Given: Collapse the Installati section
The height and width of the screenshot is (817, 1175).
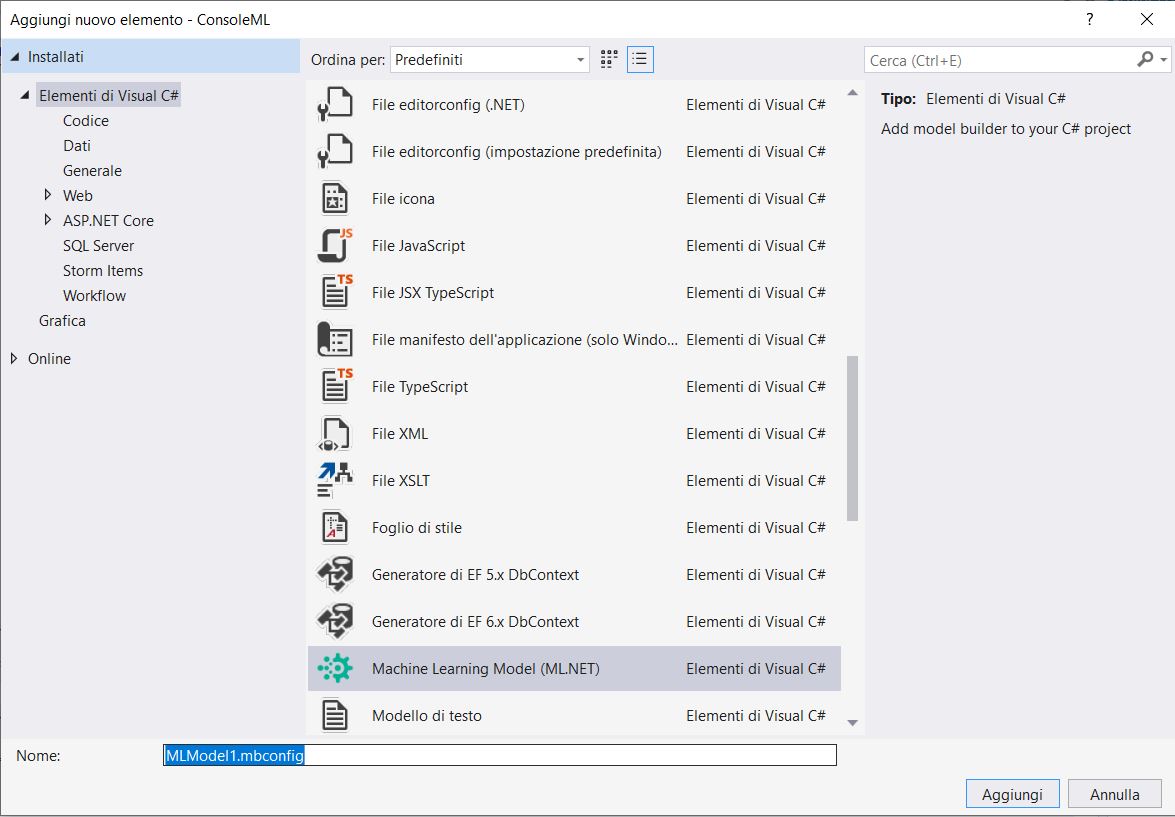Looking at the screenshot, I should click(15, 57).
